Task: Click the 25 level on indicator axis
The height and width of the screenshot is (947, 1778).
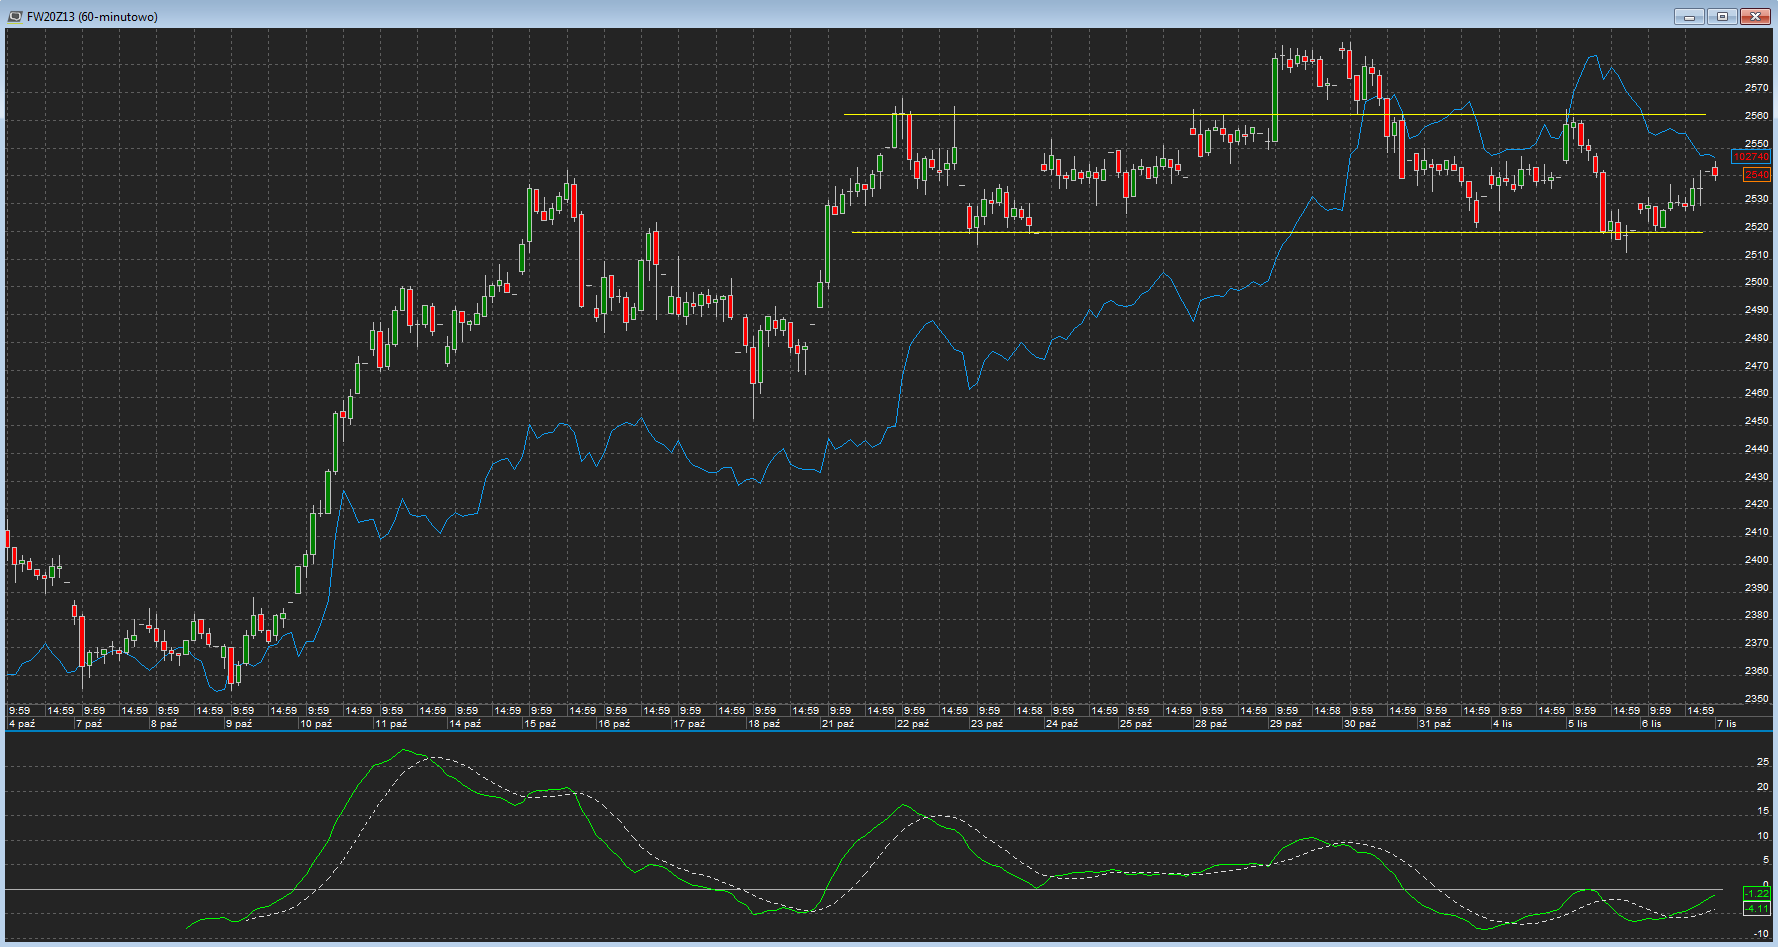Action: click(1762, 762)
